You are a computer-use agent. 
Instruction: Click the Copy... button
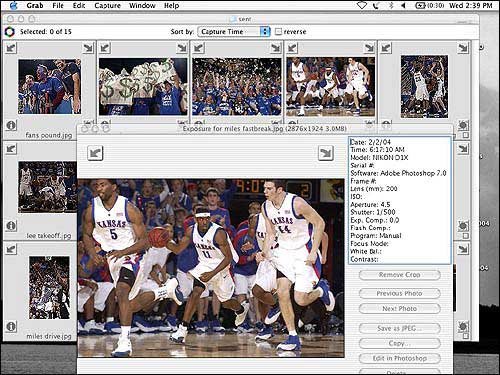click(x=399, y=343)
